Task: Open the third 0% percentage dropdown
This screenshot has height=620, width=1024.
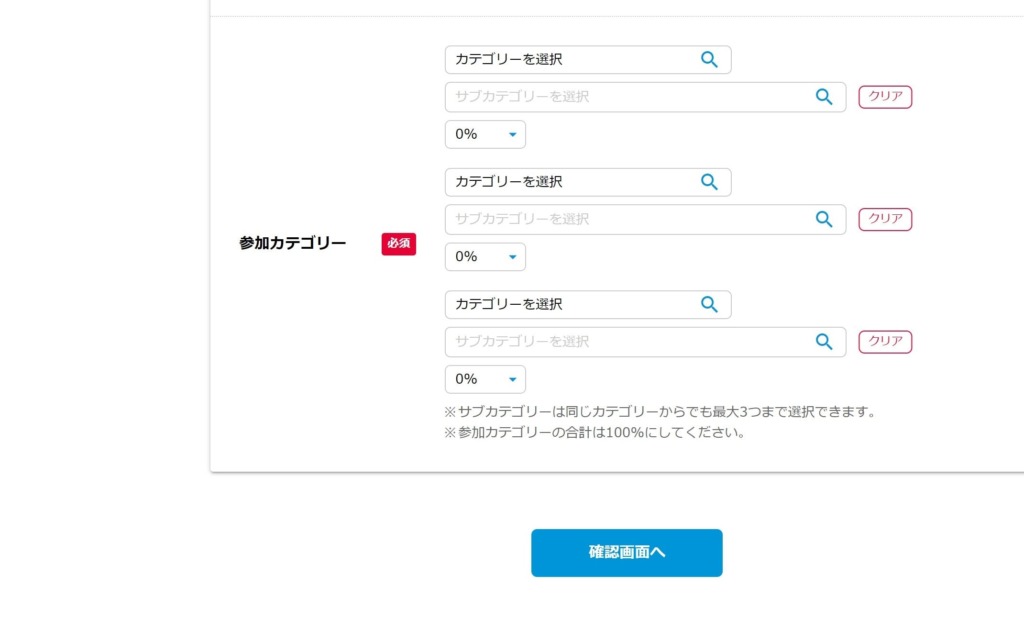Action: (x=485, y=380)
